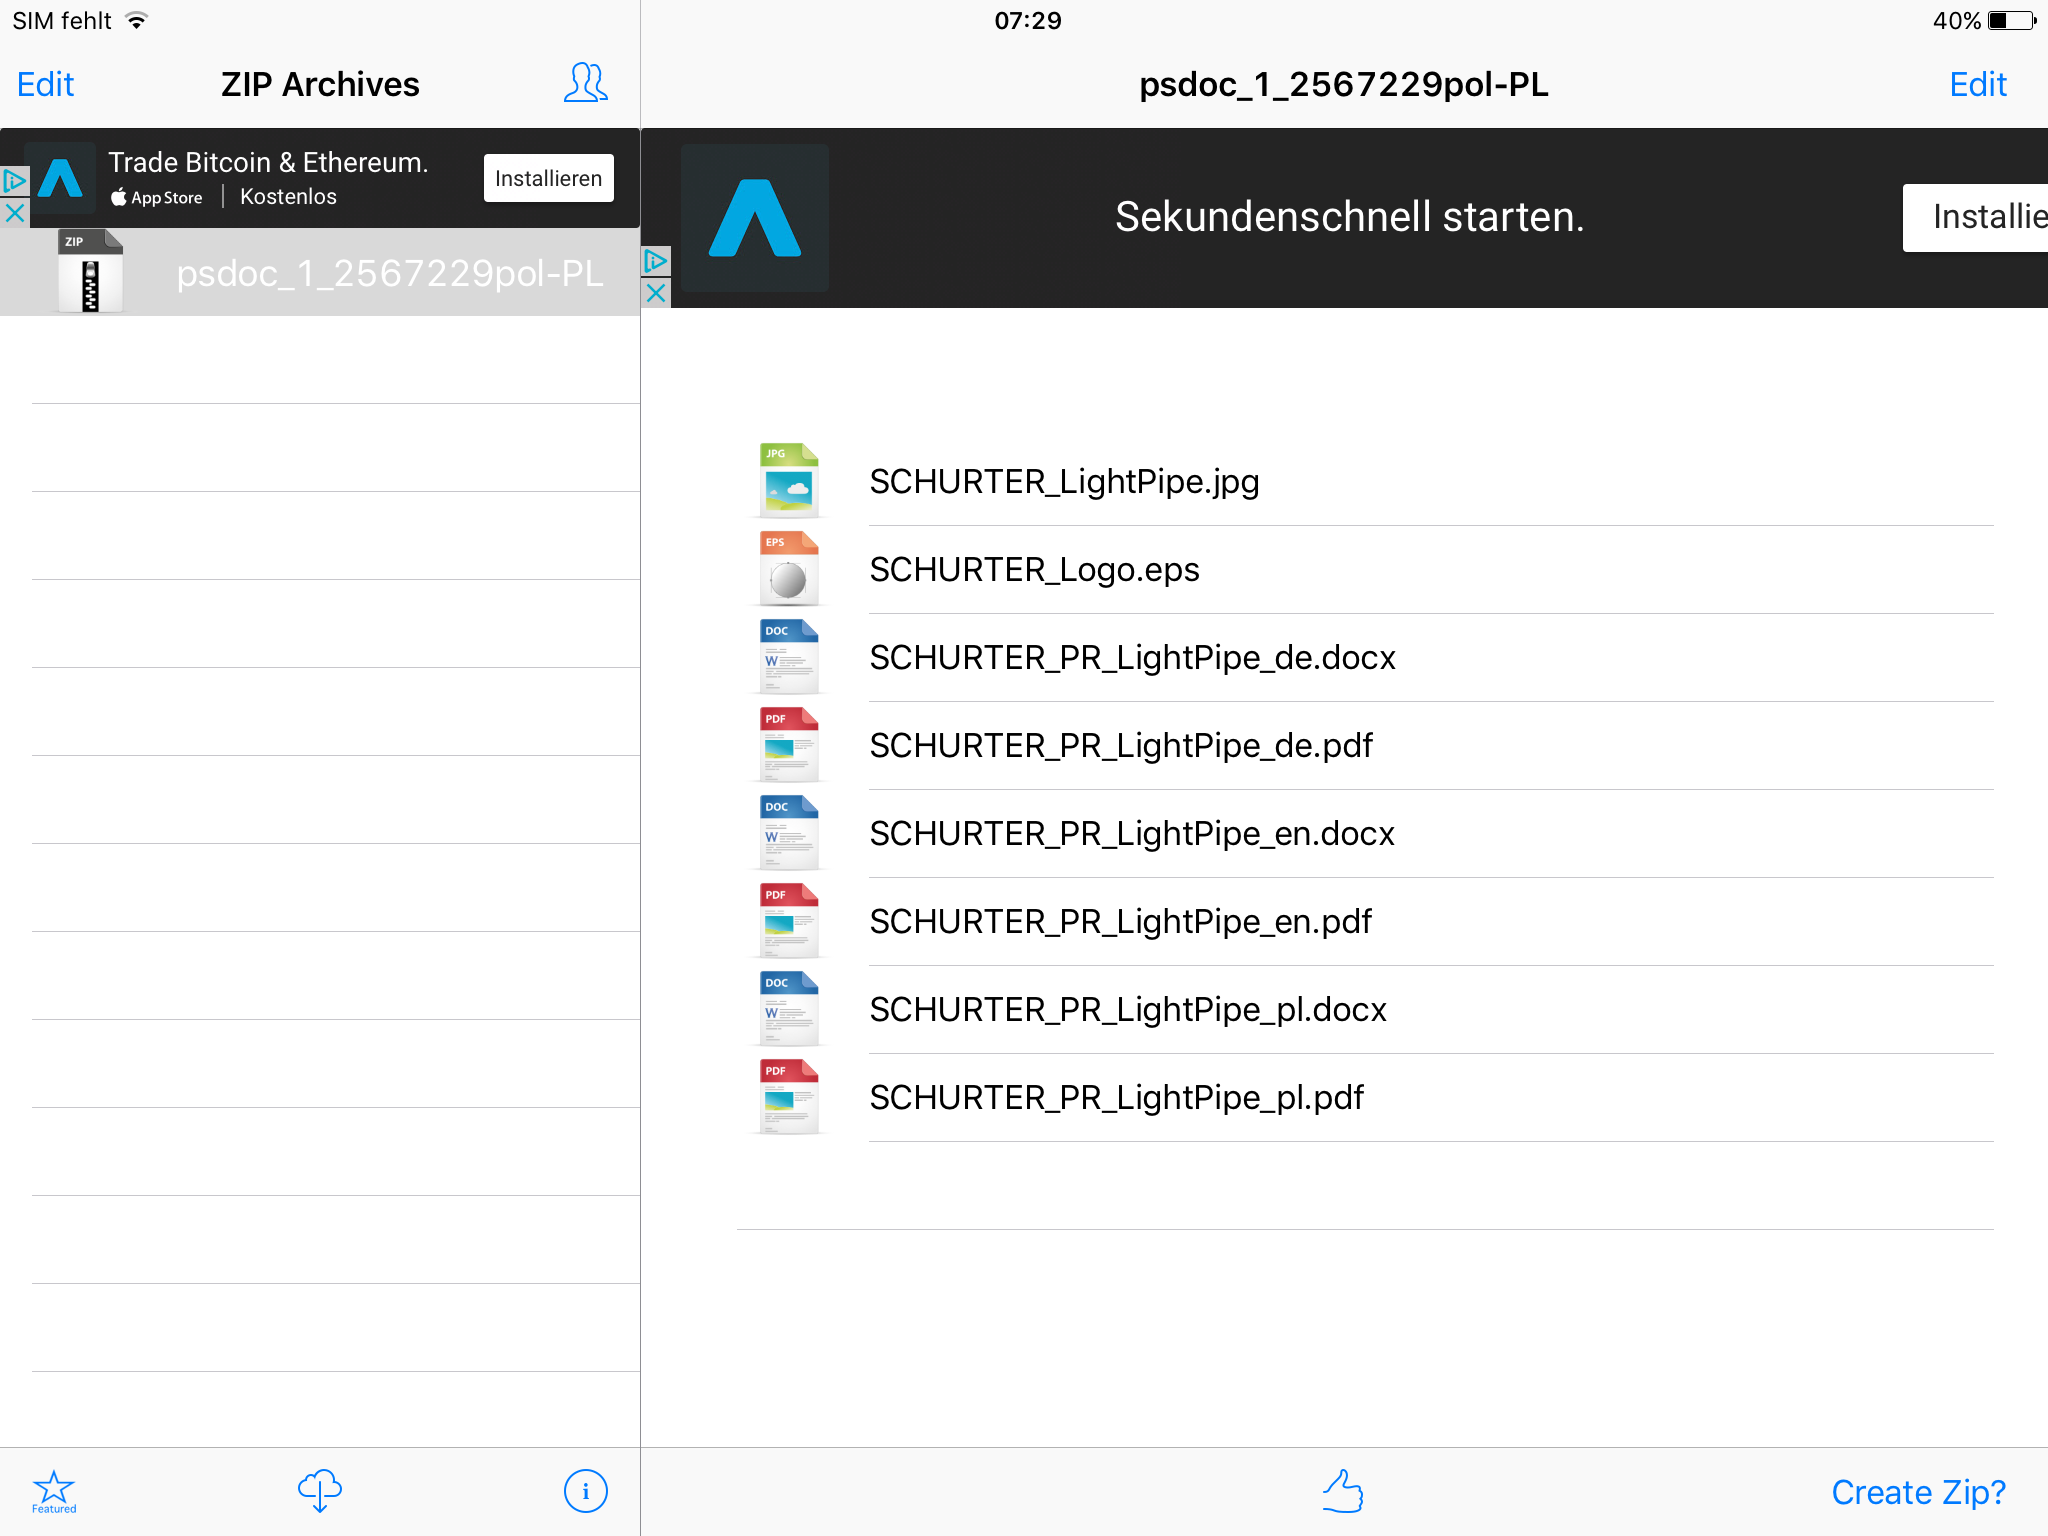Tap the 07:29 clock in status bar

(1027, 21)
